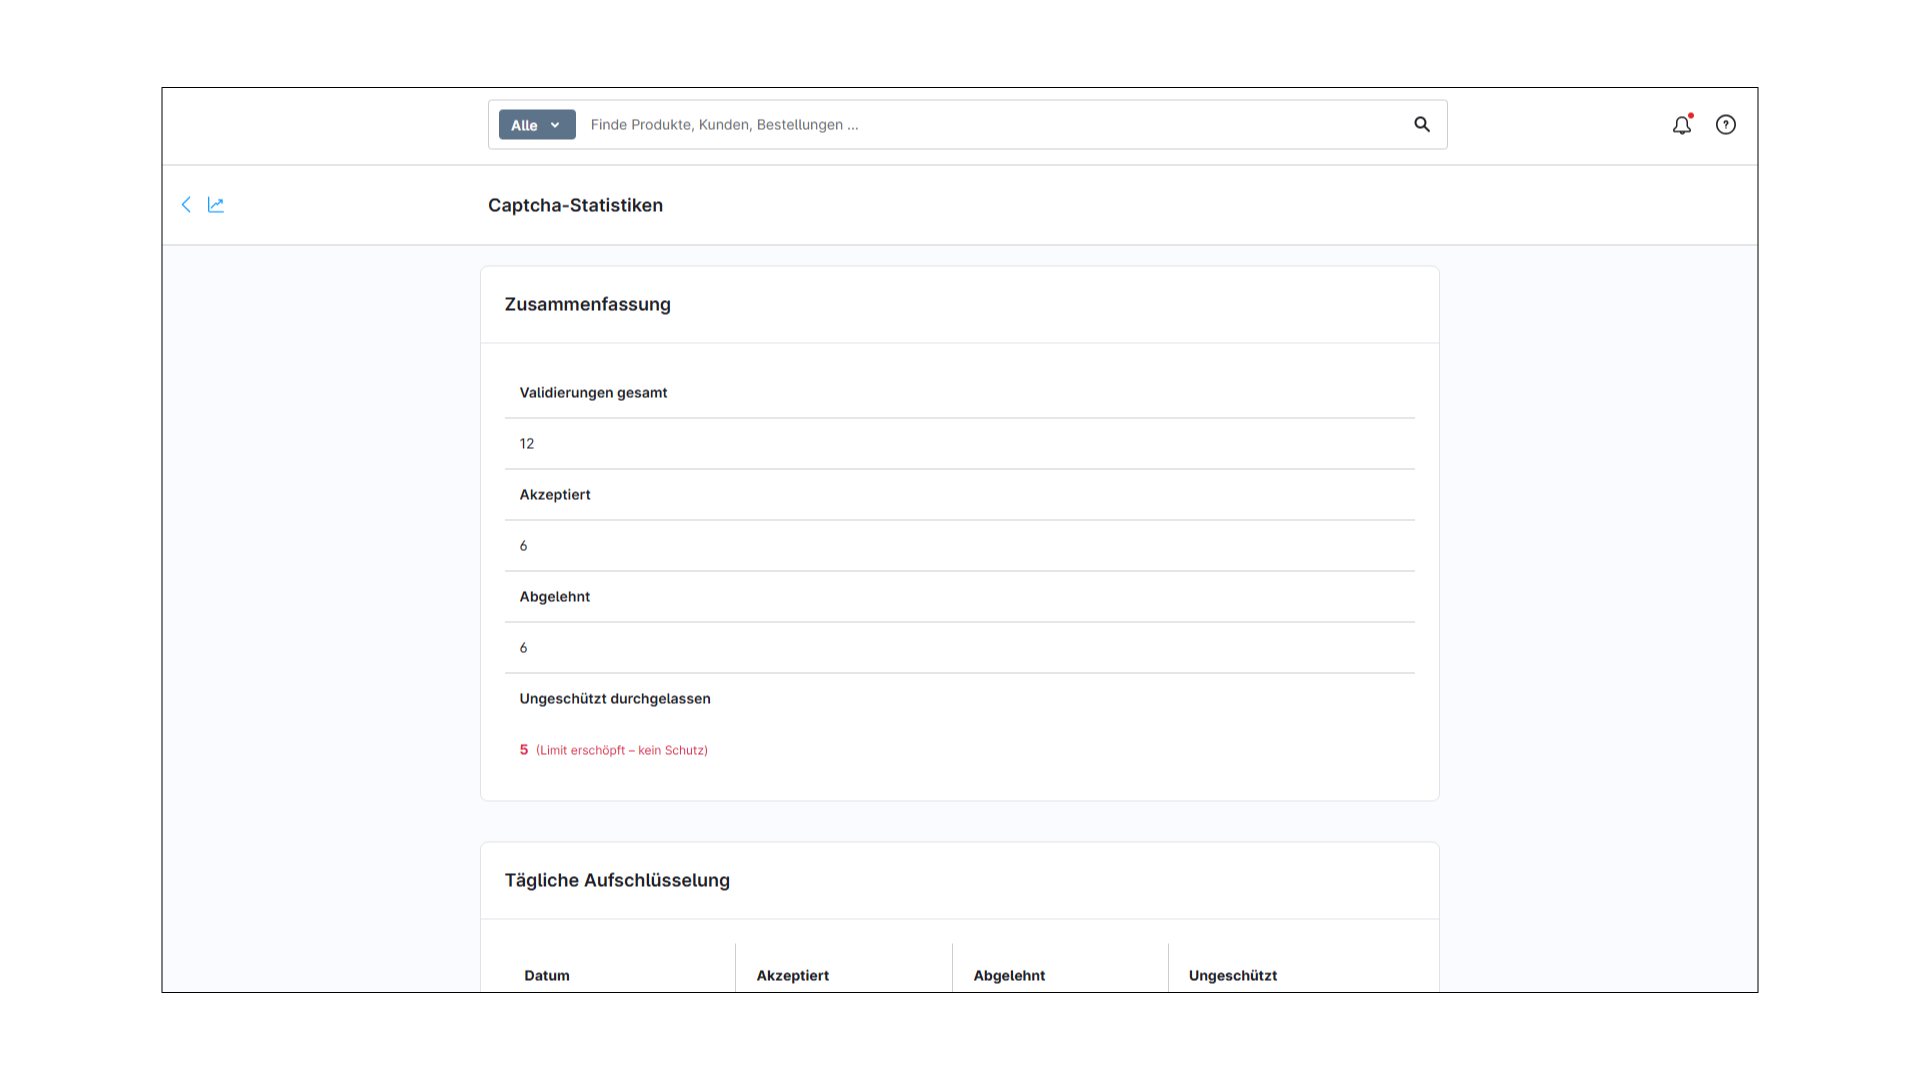The width and height of the screenshot is (1920, 1080).
Task: Click the 'Validierungen gesamt' label
Action: [593, 393]
